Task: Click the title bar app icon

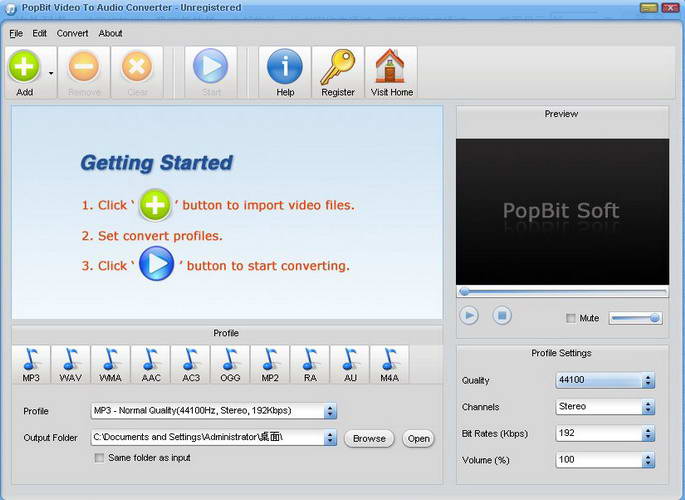Action: tap(10, 8)
